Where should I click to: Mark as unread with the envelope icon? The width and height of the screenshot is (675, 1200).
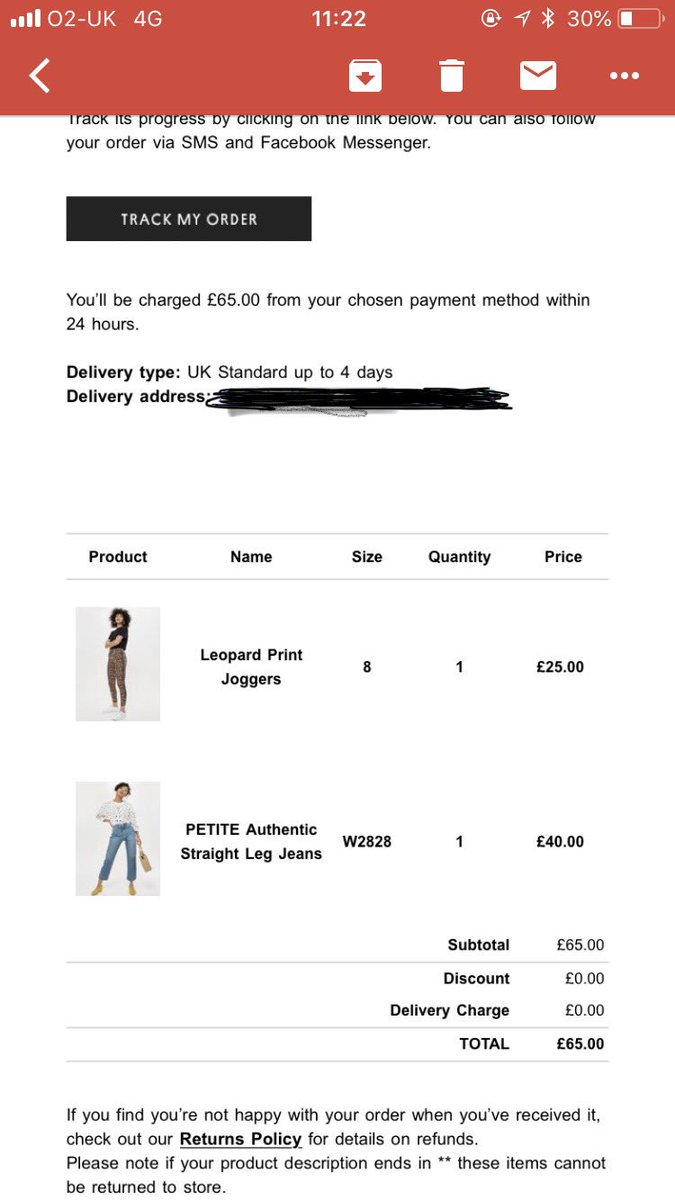point(538,76)
